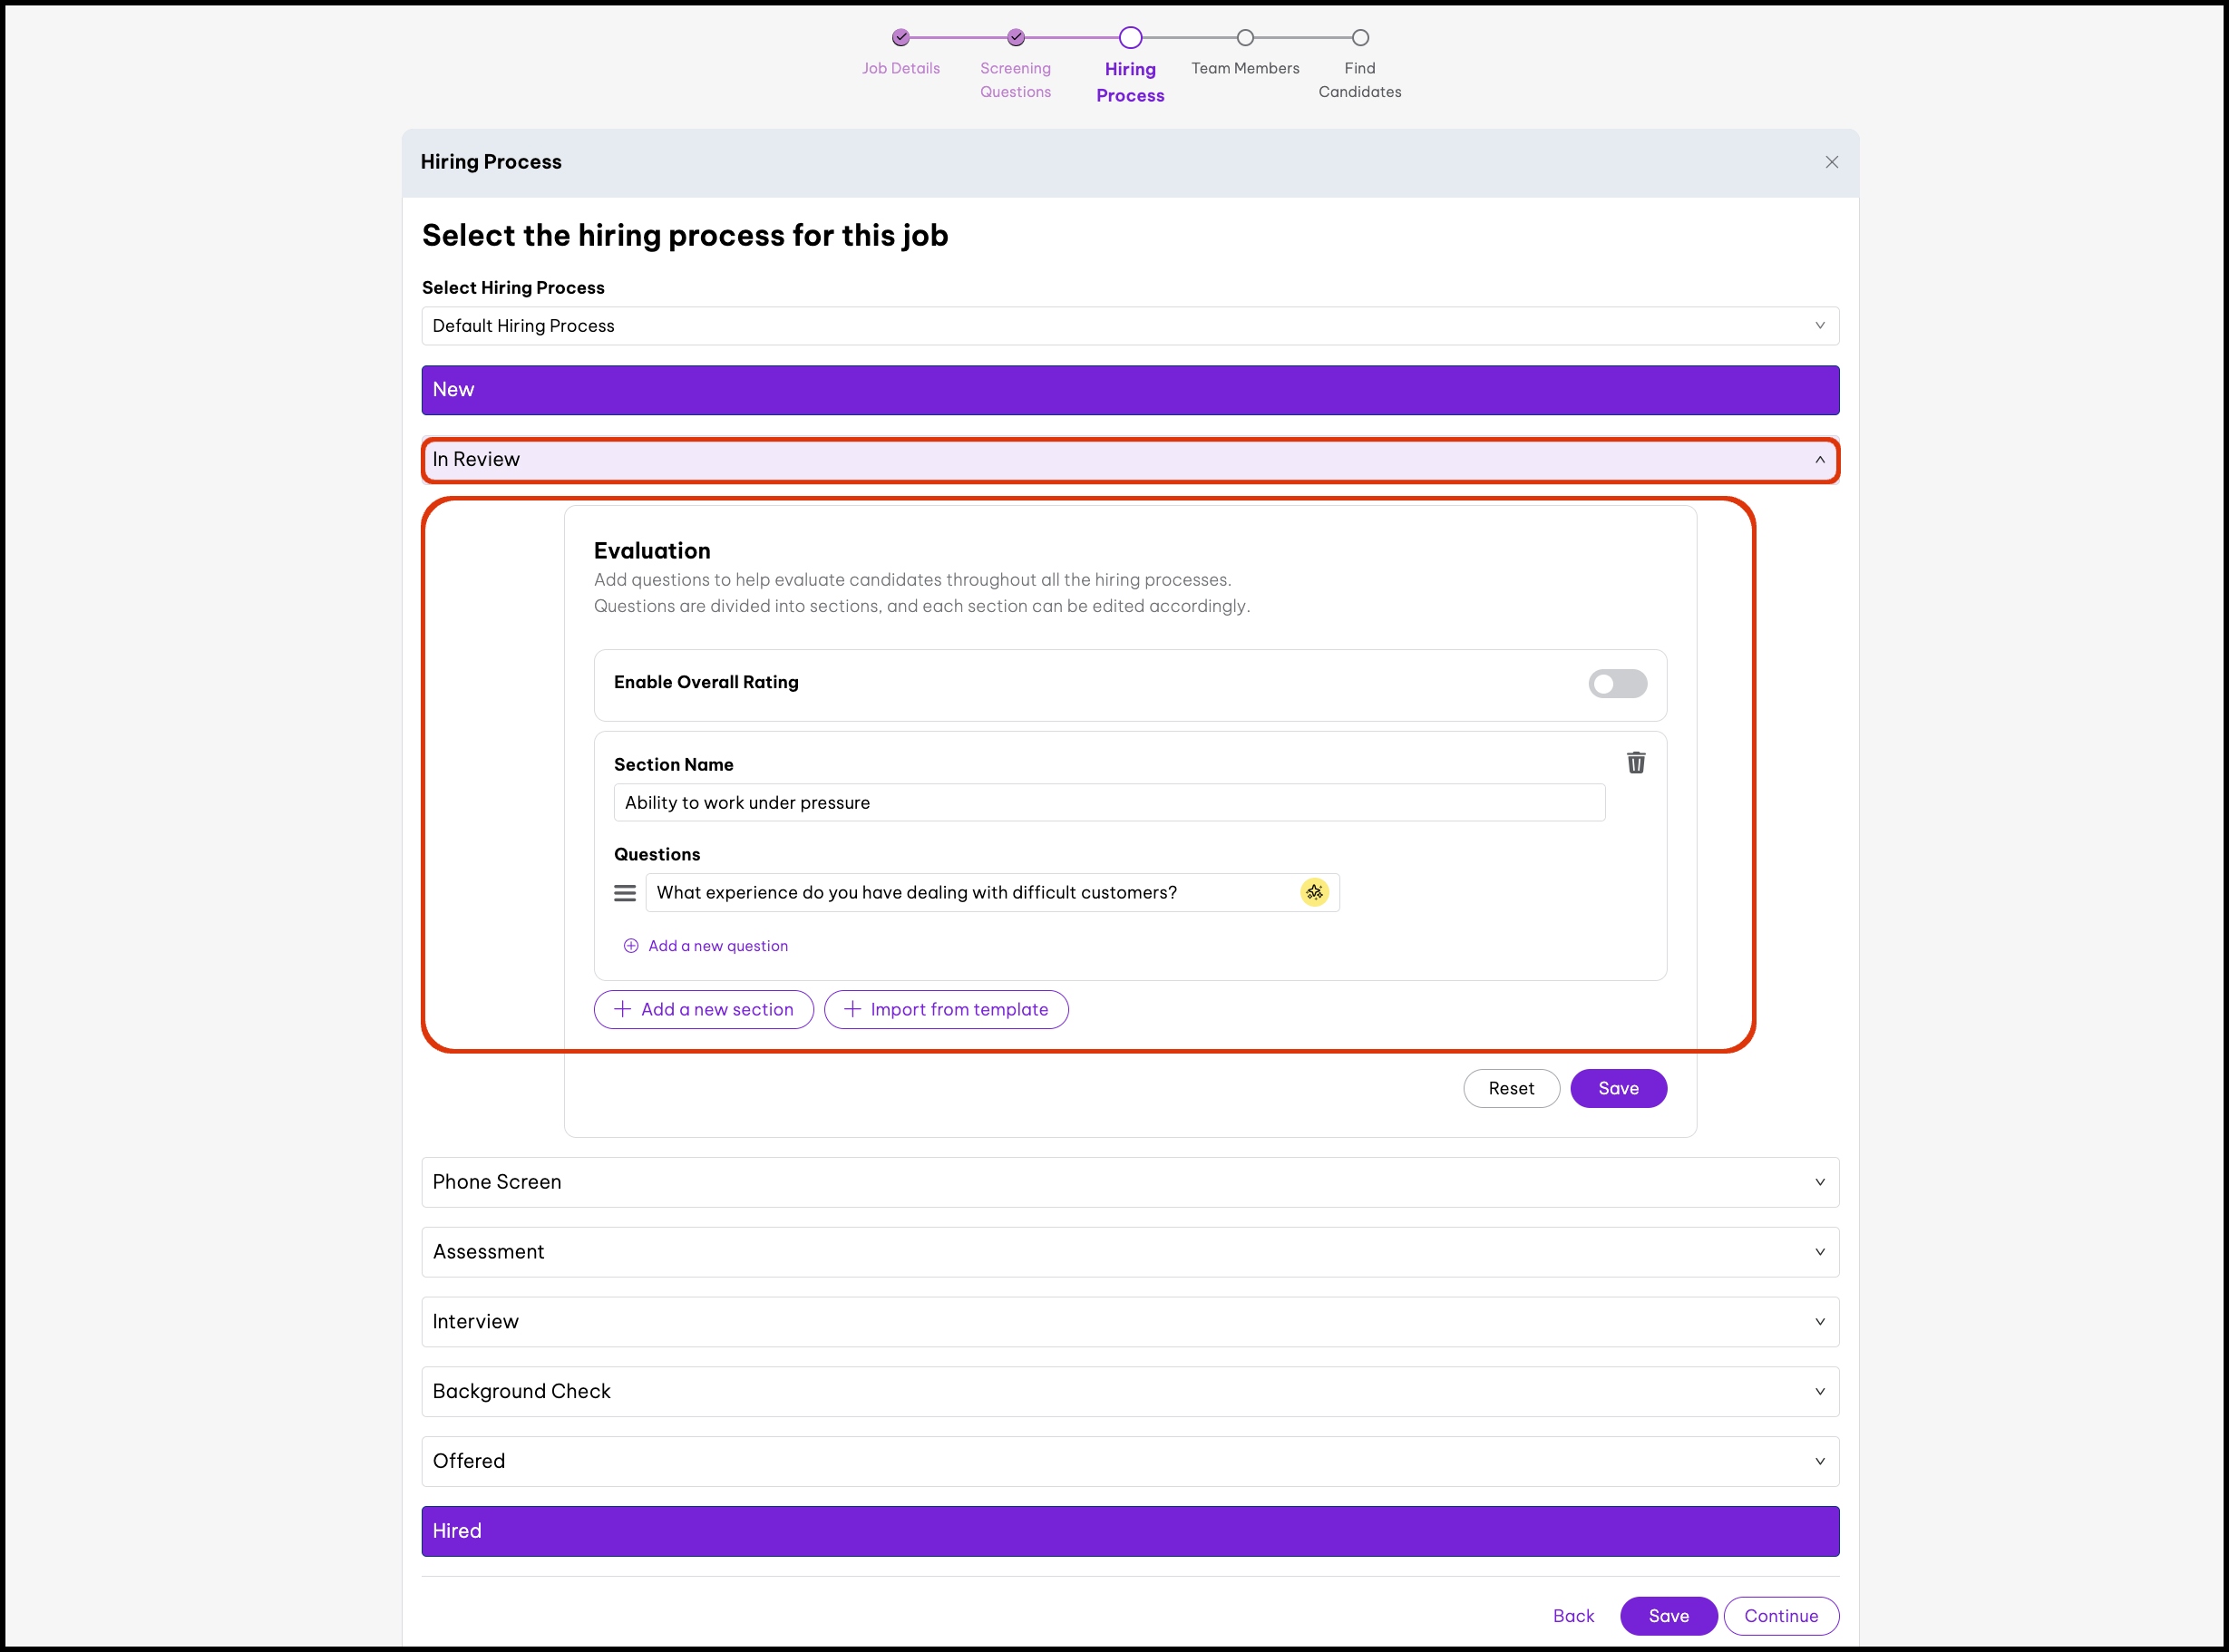The width and height of the screenshot is (2229, 1652).
Task: Close the Hiring Process panel
Action: pyautogui.click(x=1831, y=162)
